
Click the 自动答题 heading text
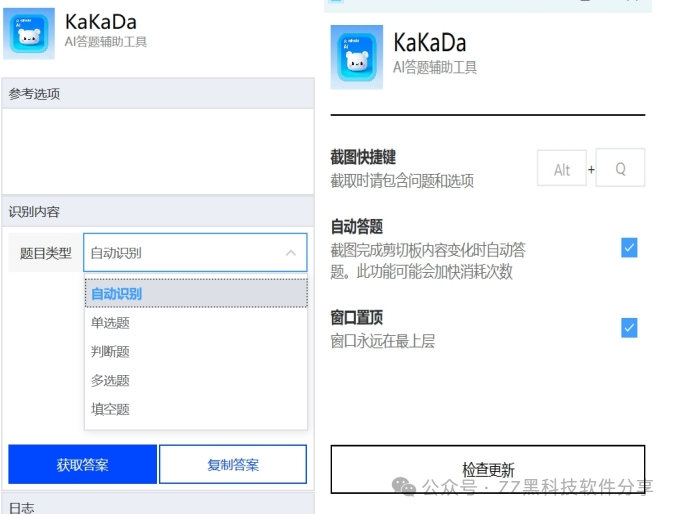(x=356, y=226)
